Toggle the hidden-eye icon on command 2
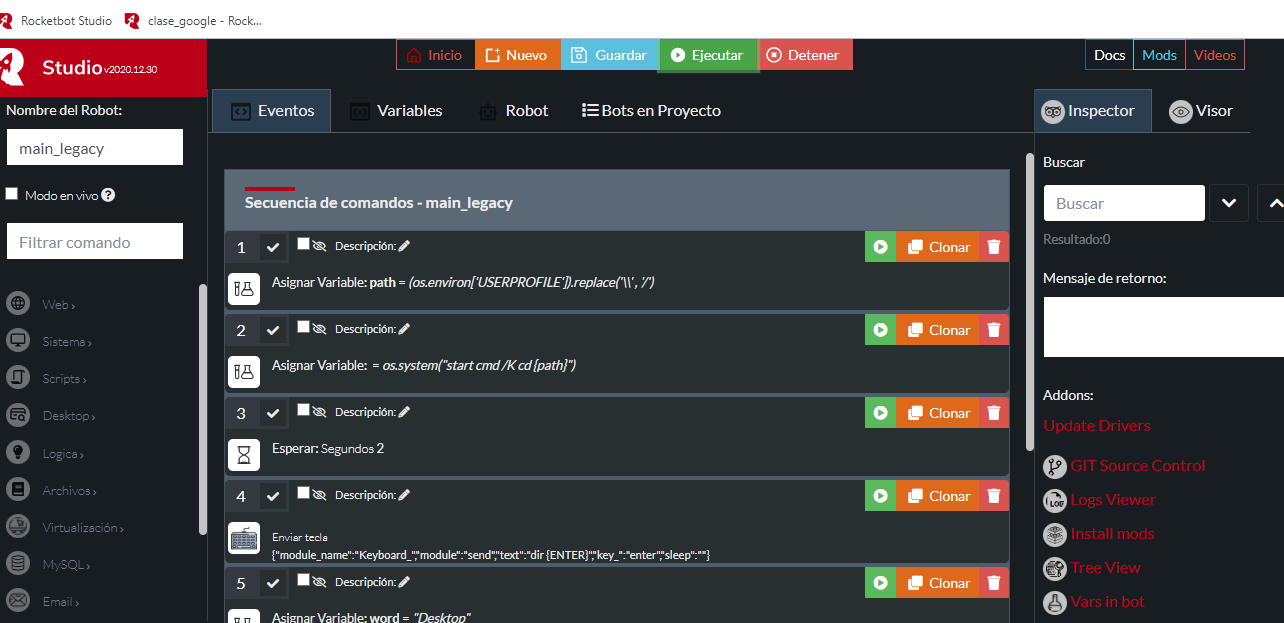Image resolution: width=1284 pixels, height=623 pixels. [x=320, y=328]
